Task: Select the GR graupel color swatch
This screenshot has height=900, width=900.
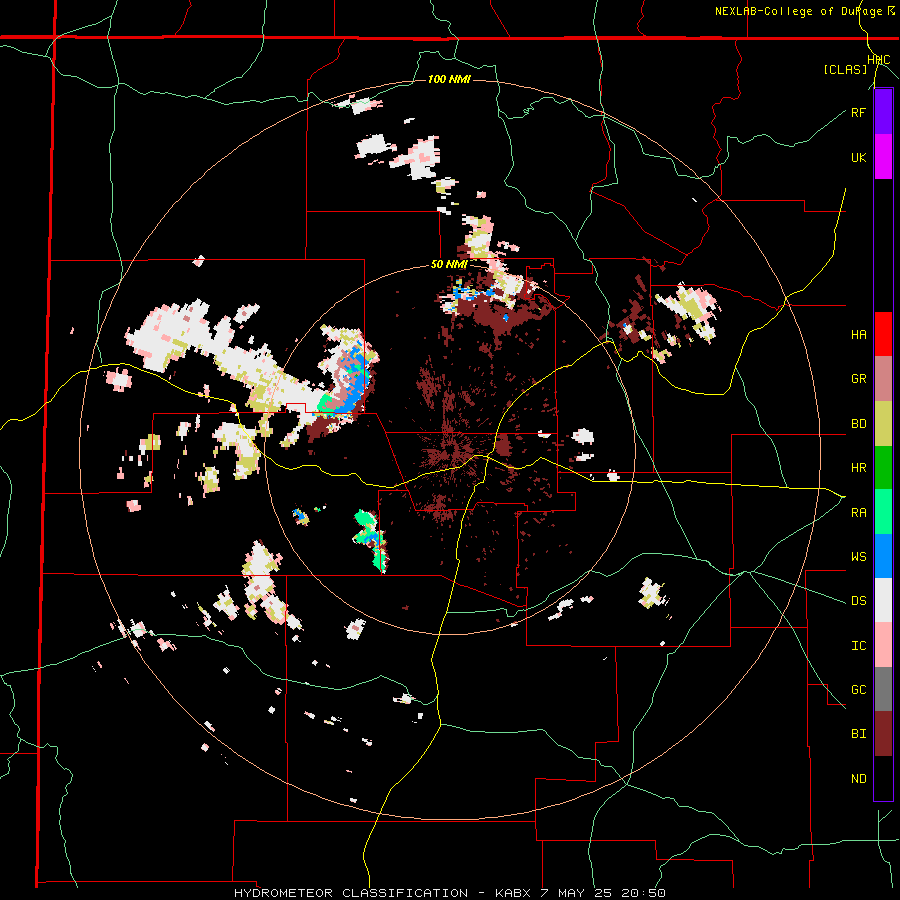Action: (x=883, y=379)
